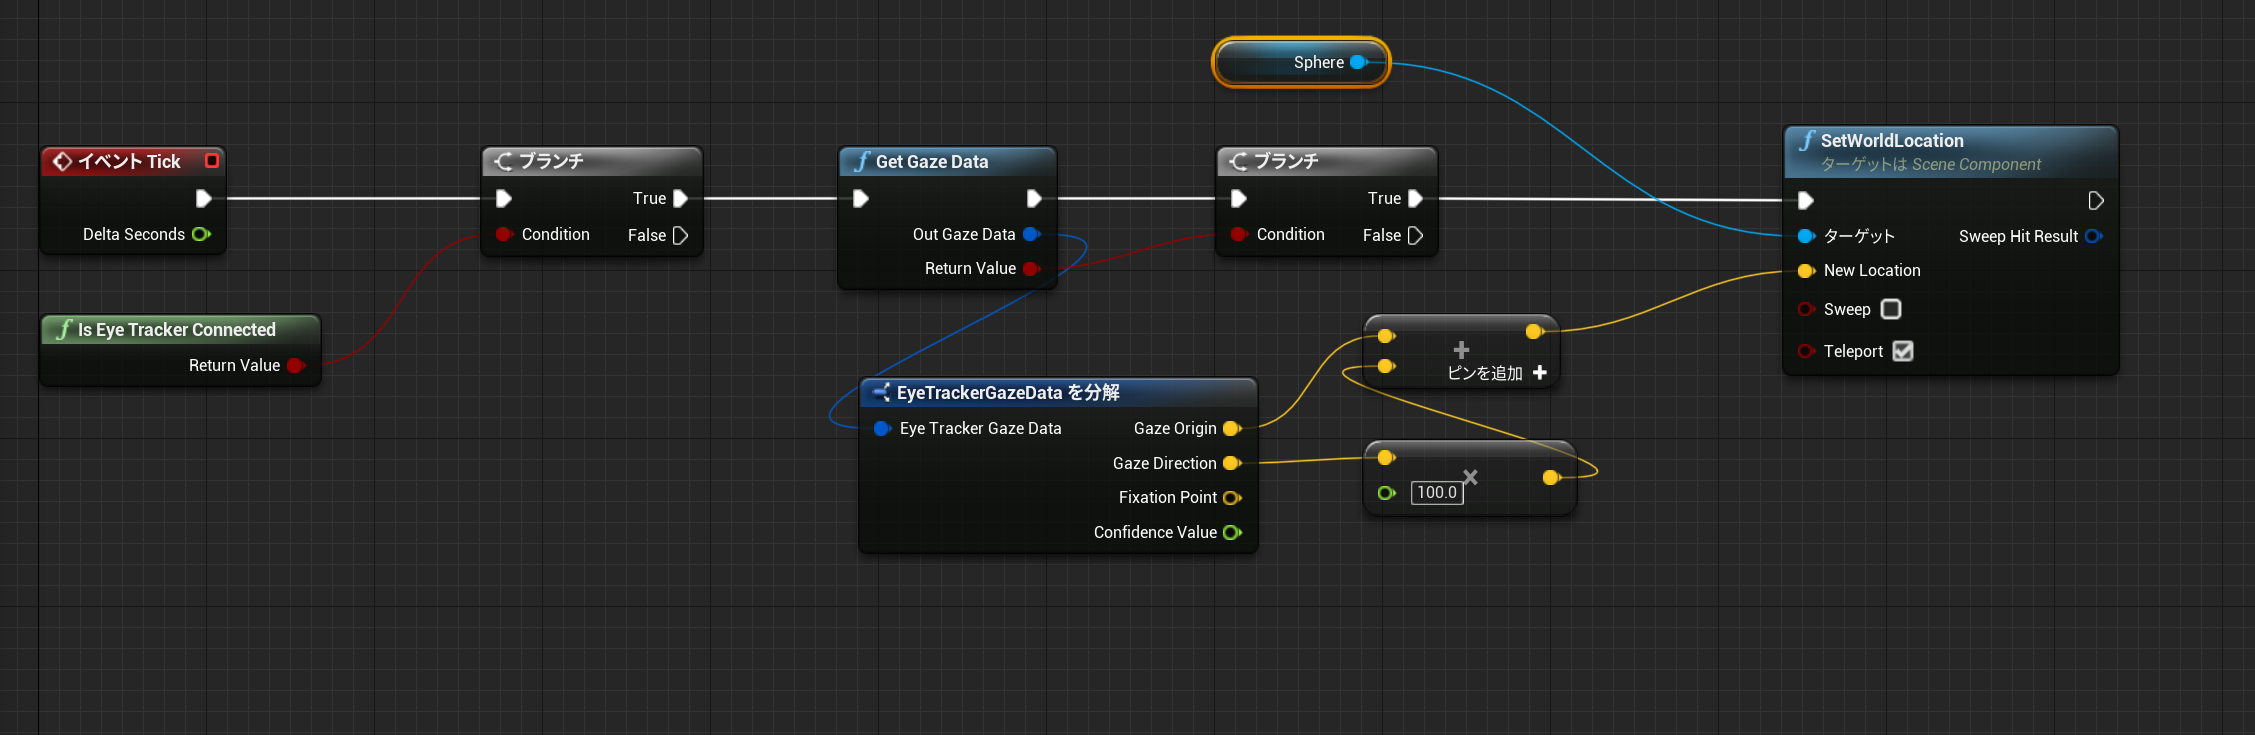Click the Teleport bool input pin
Image resolution: width=2255 pixels, height=735 pixels.
click(1806, 351)
